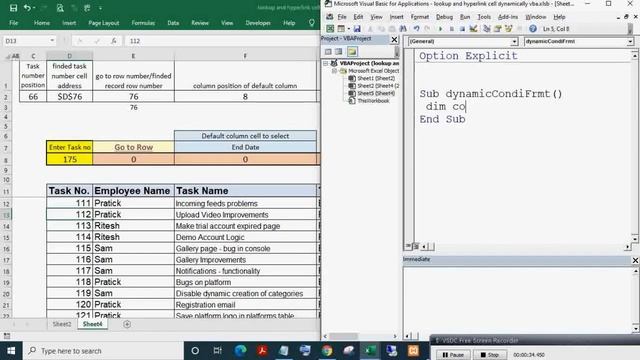Viewport: 640px width, 360px height.
Task: Select the Upload Video Improvements cell
Action: pos(245,215)
